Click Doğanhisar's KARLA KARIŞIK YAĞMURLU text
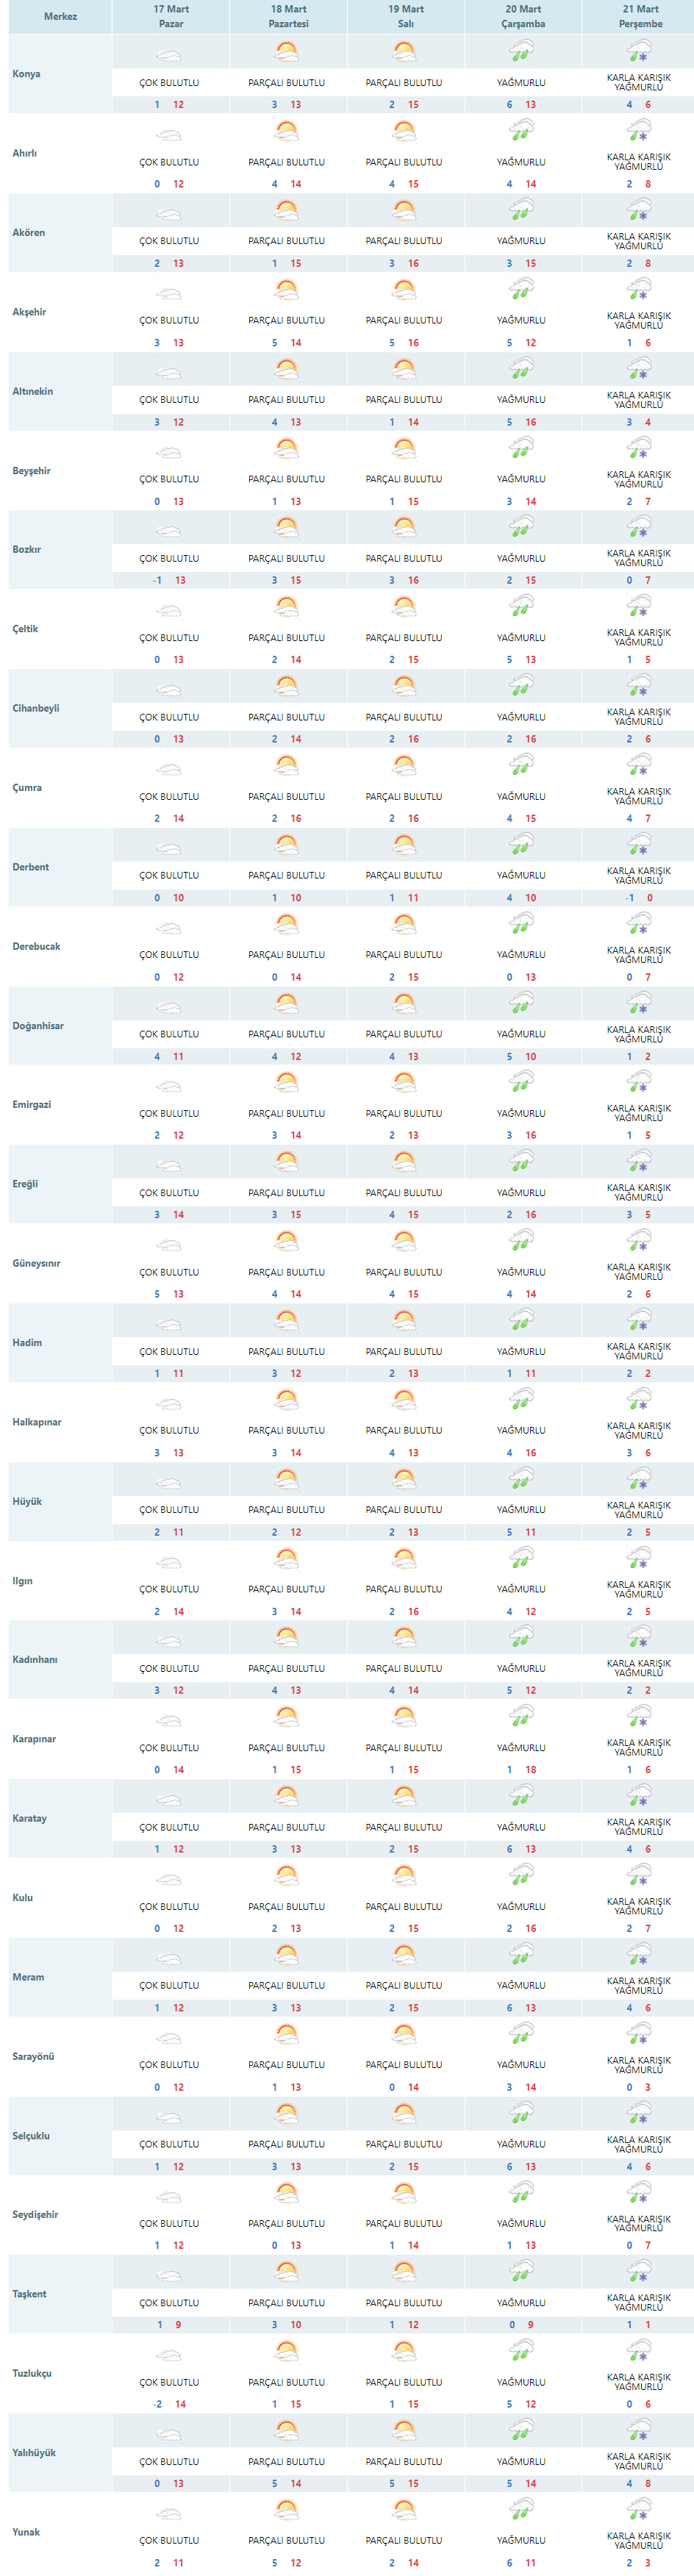This screenshot has height=2576, width=694. click(x=639, y=1034)
